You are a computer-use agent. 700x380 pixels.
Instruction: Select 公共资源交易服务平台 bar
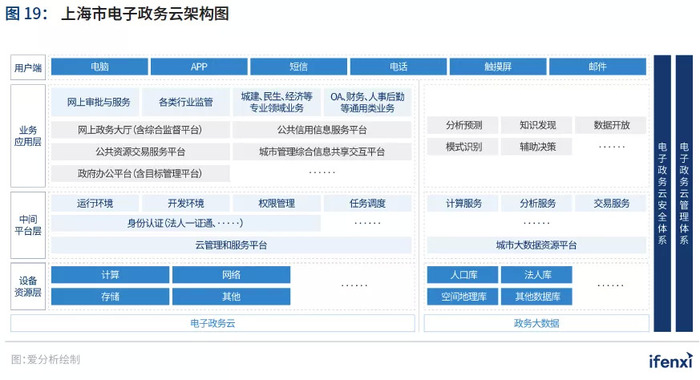pyautogui.click(x=141, y=152)
